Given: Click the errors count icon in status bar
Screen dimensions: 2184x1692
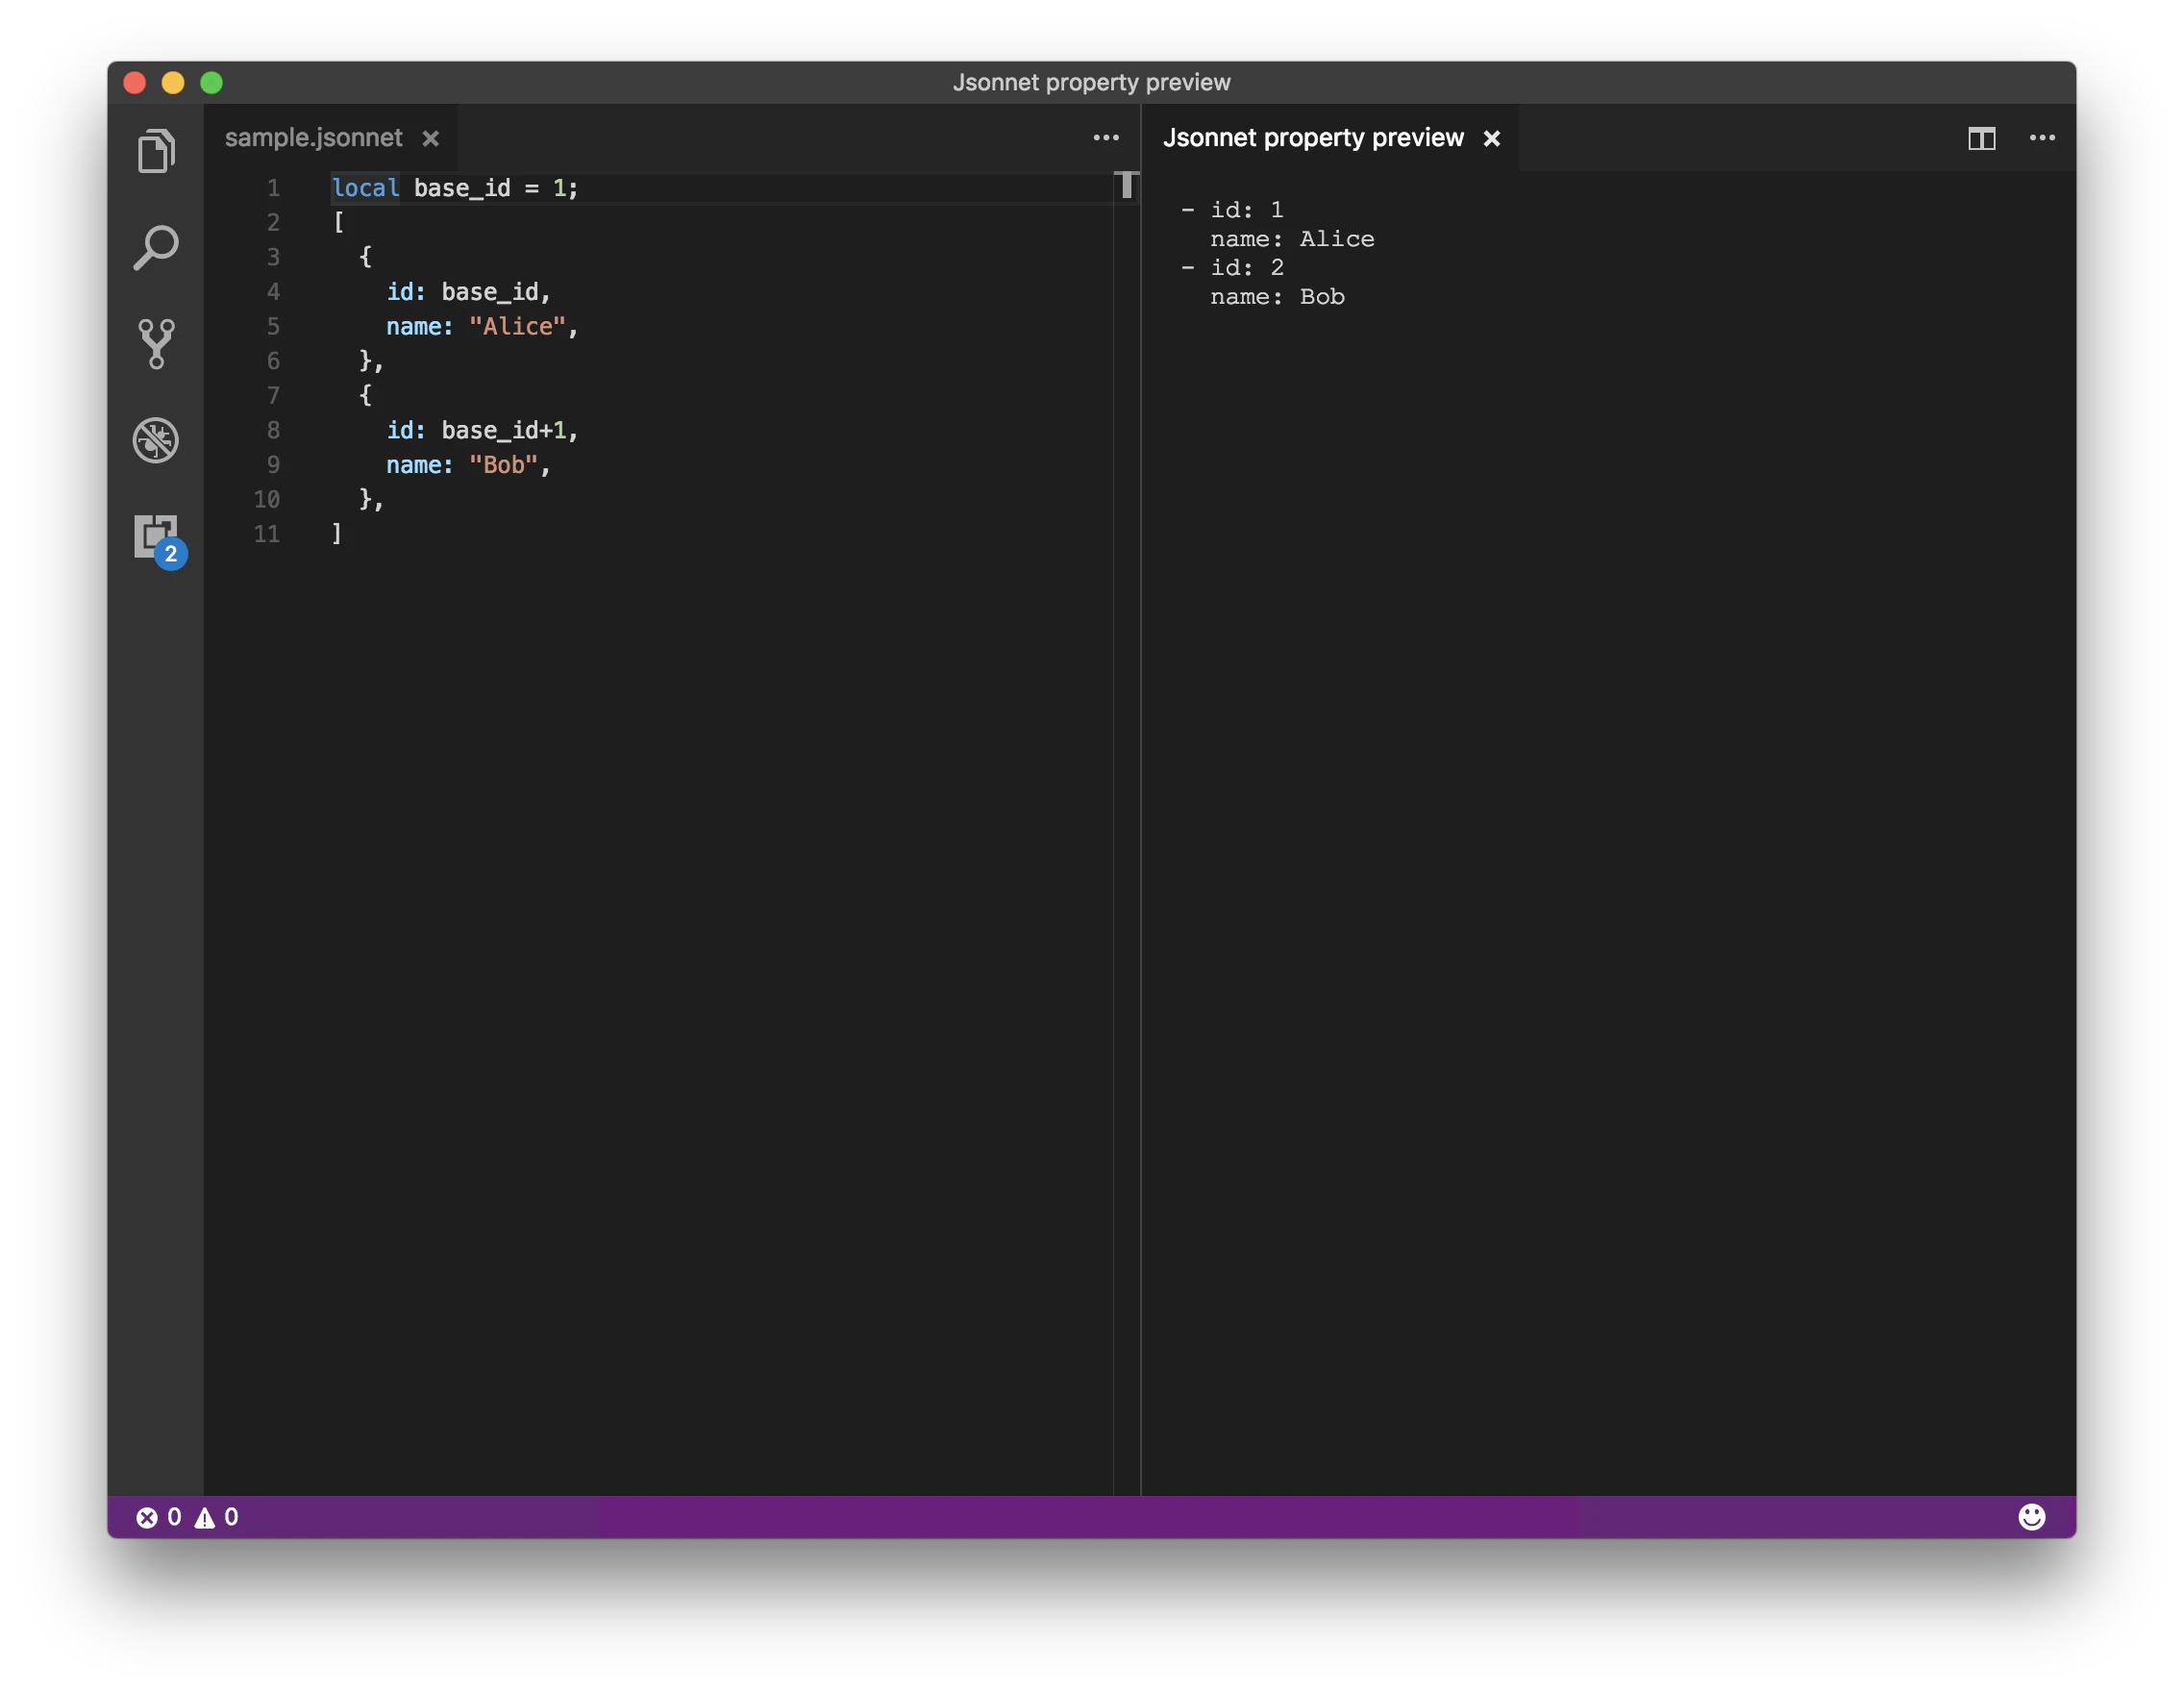Looking at the screenshot, I should (147, 1517).
